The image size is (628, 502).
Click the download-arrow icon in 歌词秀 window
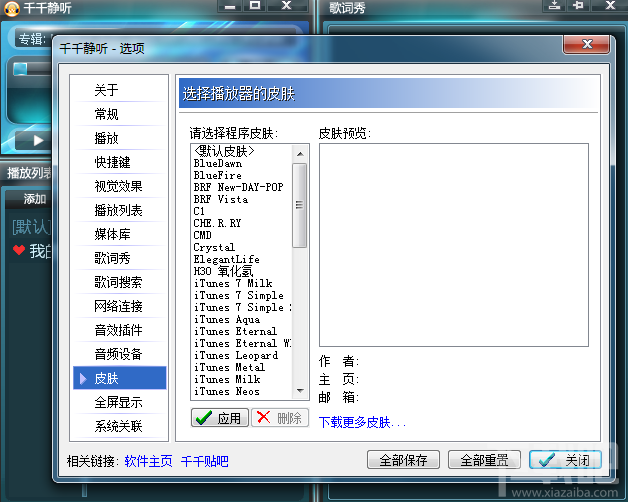click(554, 6)
